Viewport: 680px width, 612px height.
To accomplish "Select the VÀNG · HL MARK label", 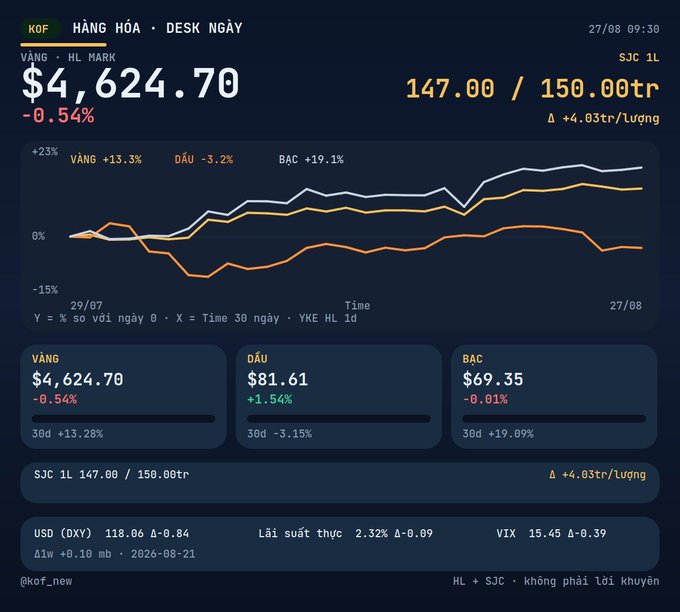I will point(68,57).
